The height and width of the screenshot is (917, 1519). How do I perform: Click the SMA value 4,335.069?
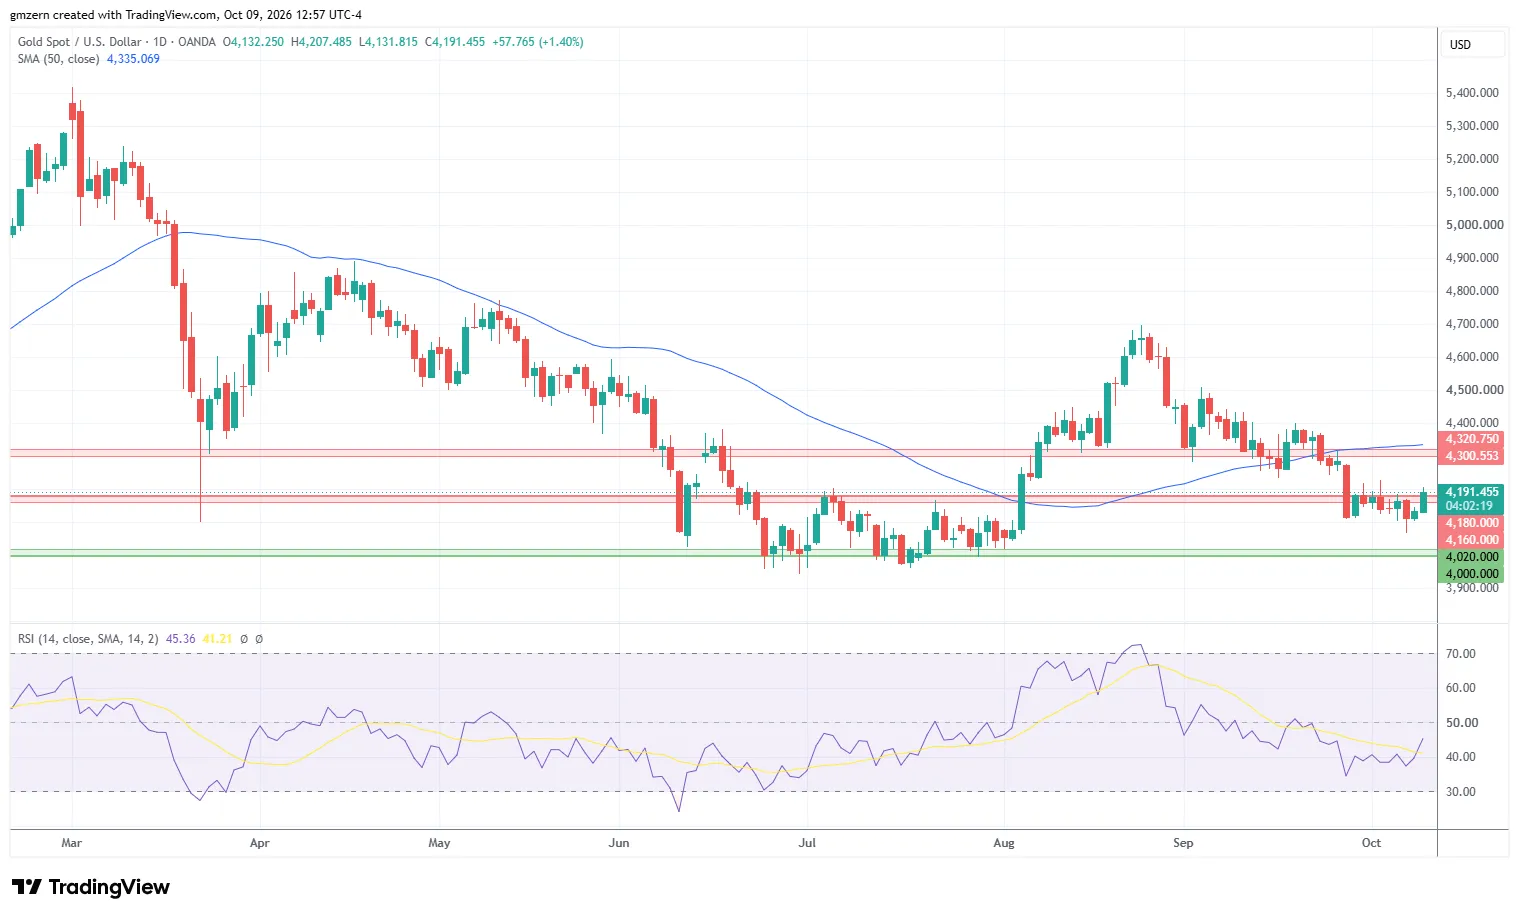tap(133, 59)
